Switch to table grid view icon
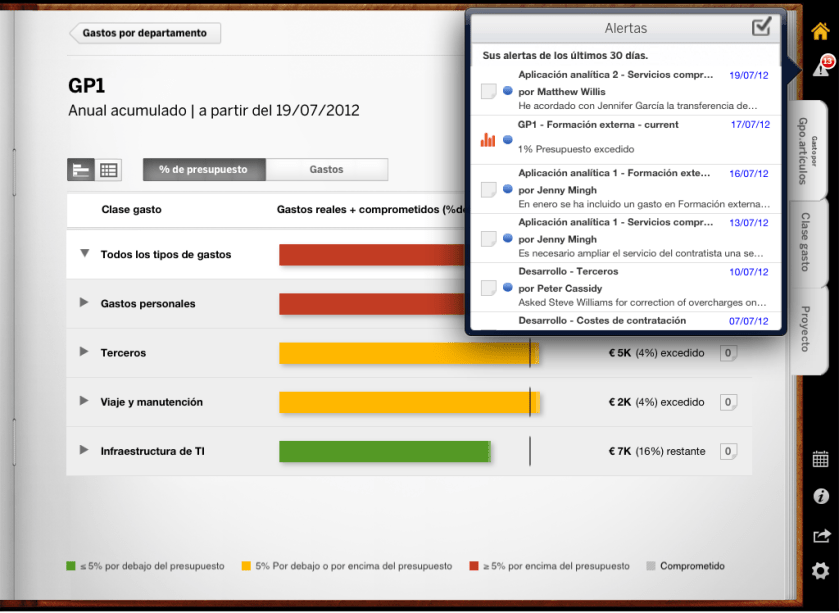 click(109, 170)
